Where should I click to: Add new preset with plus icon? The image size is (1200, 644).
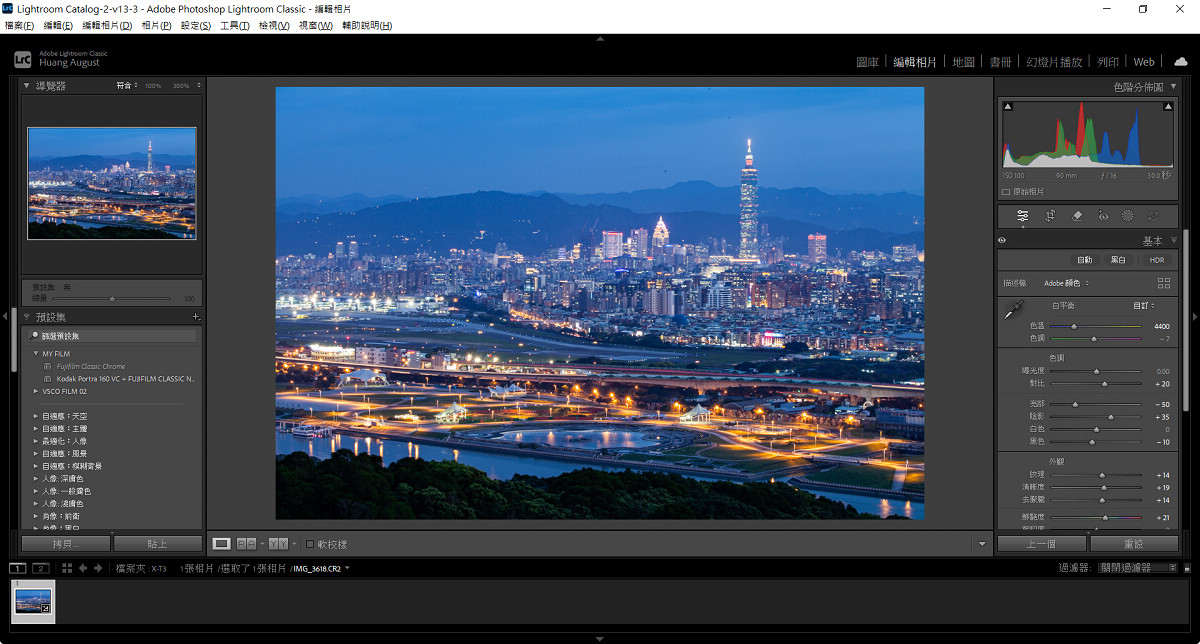(195, 317)
